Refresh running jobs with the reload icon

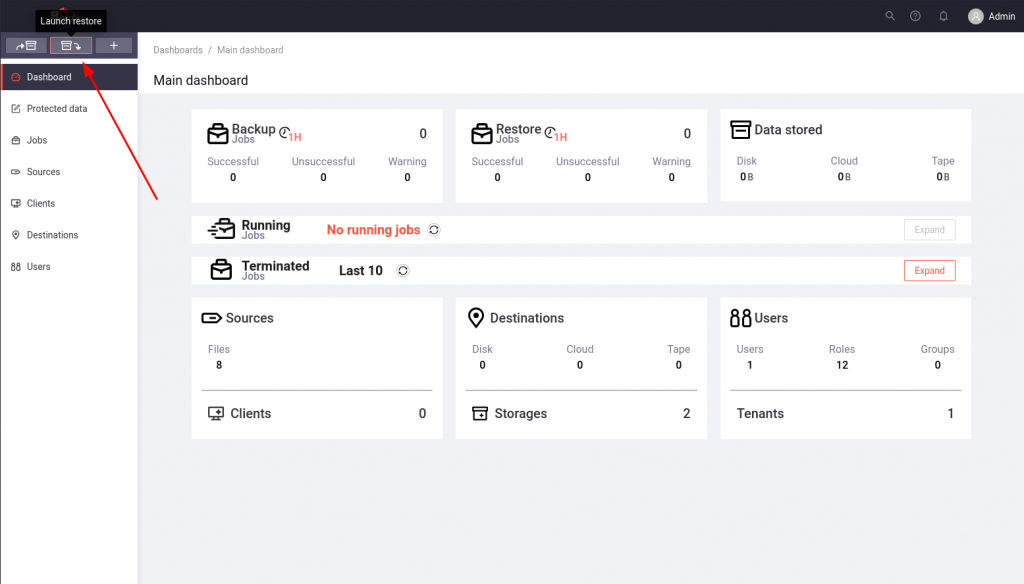tap(434, 230)
